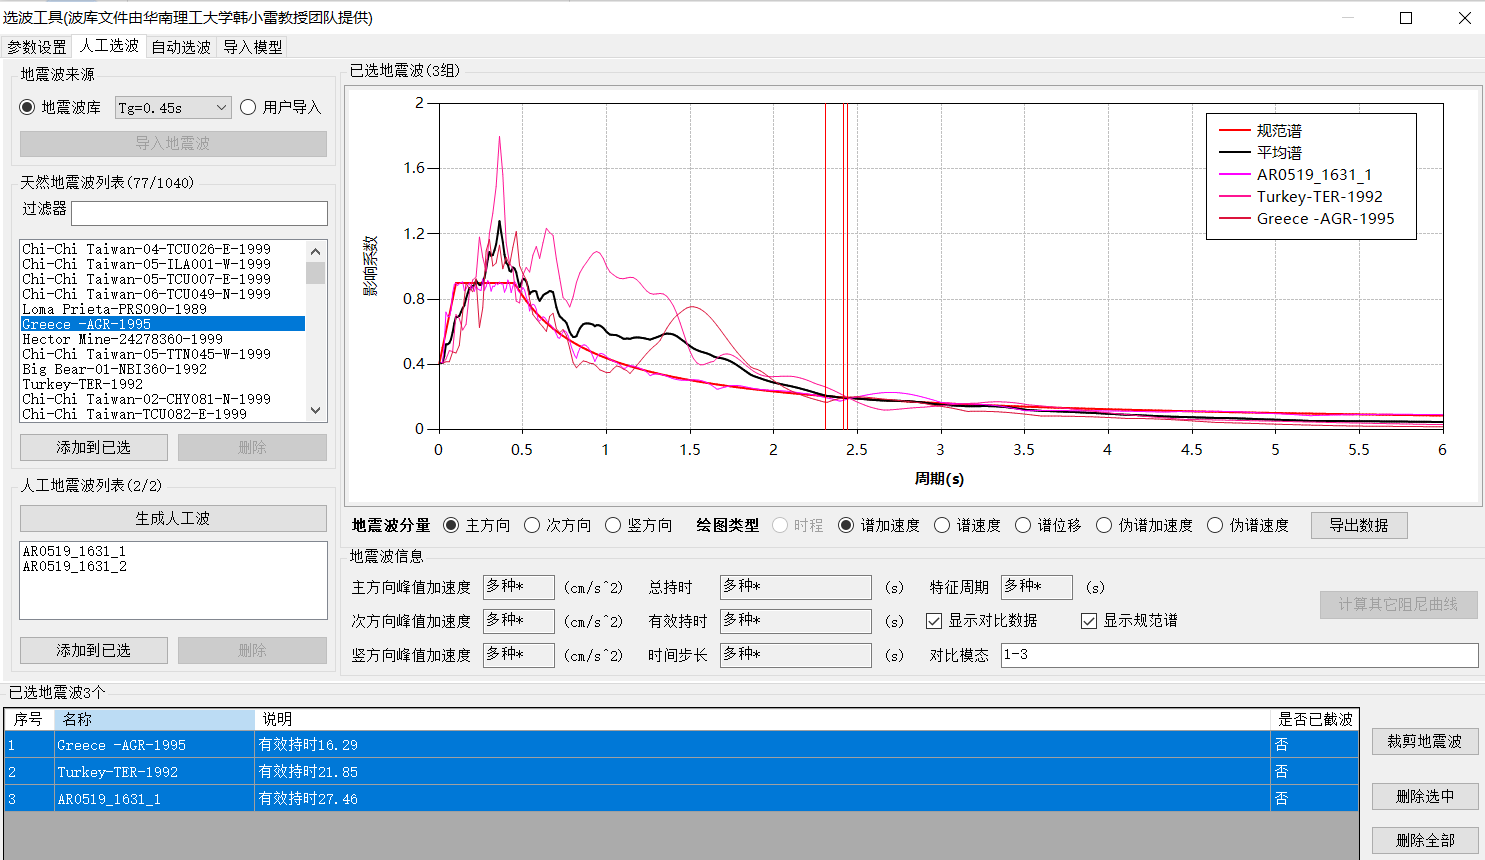Toggle 显示规范谱 checkbox
The image size is (1485, 860).
click(x=1089, y=621)
